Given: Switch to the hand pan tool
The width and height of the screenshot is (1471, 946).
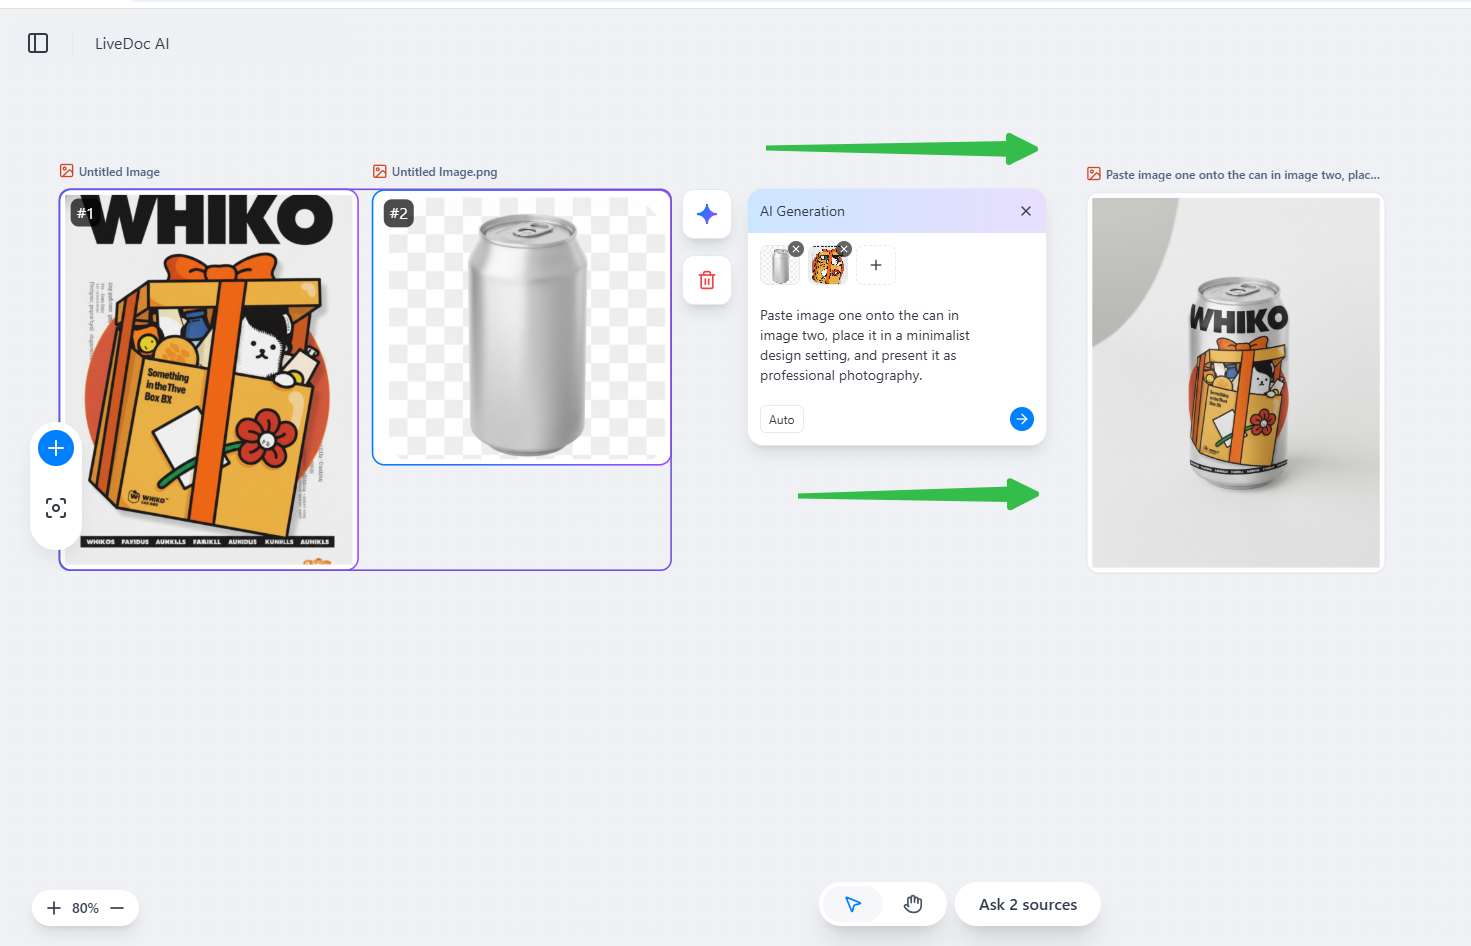Looking at the screenshot, I should 912,903.
